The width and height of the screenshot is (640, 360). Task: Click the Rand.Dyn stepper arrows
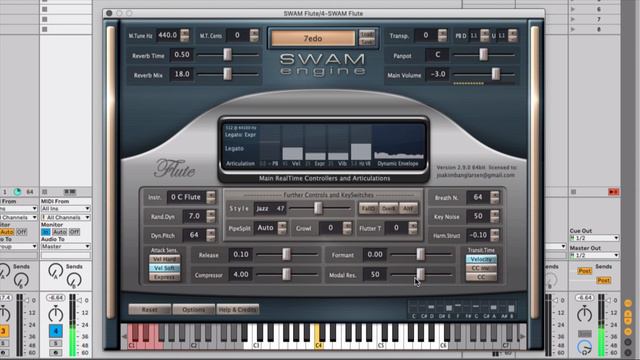pos(211,216)
